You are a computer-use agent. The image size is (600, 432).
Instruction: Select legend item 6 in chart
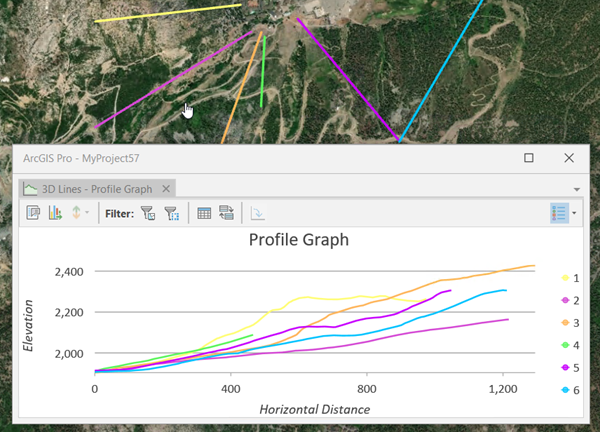(576, 391)
